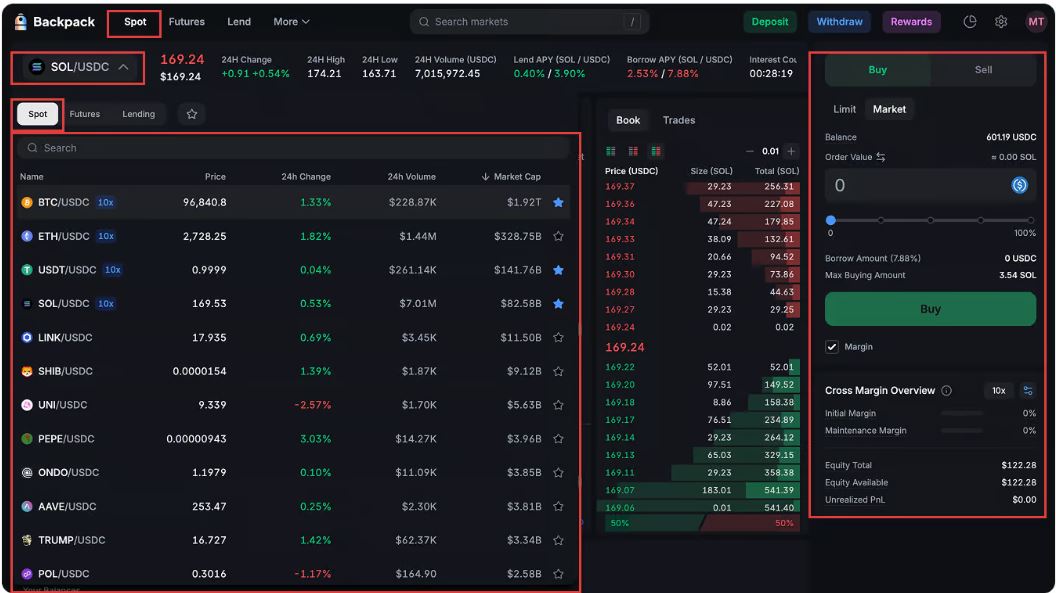Image resolution: width=1056 pixels, height=593 pixels.
Task: Click the favorites star filter tab
Action: [x=192, y=114]
